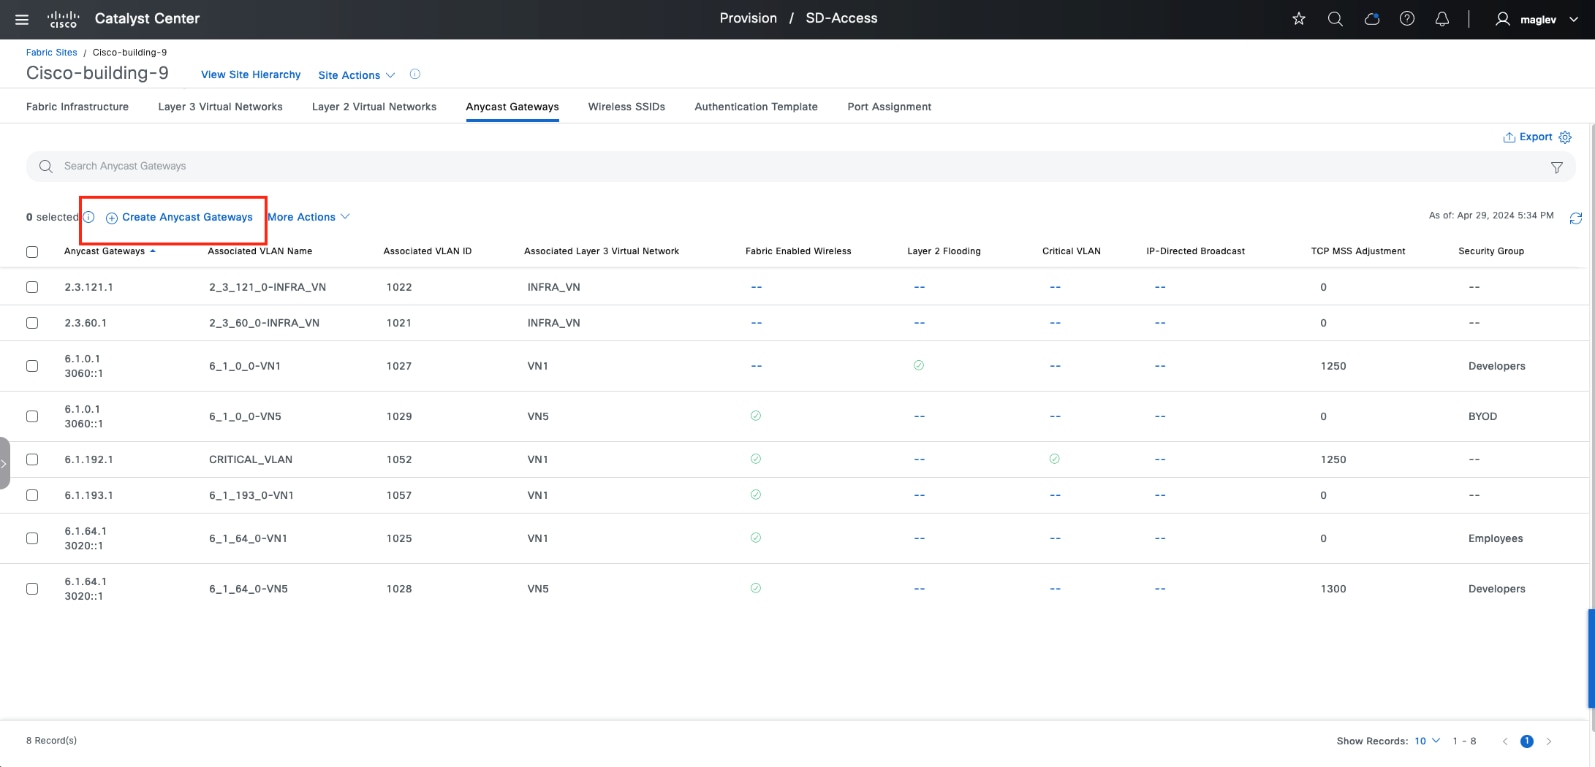
Task: Open the Wireless SSIDs tab
Action: pyautogui.click(x=626, y=107)
